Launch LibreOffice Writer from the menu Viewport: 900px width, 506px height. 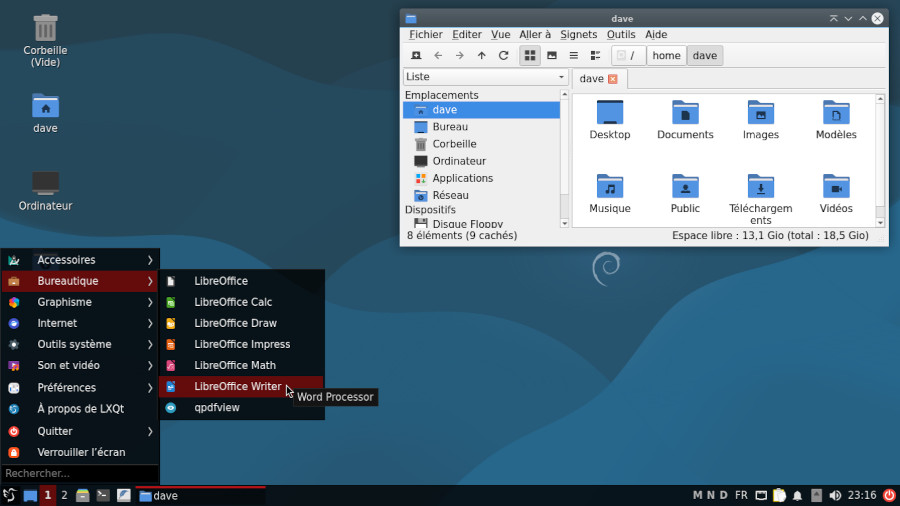pyautogui.click(x=242, y=387)
